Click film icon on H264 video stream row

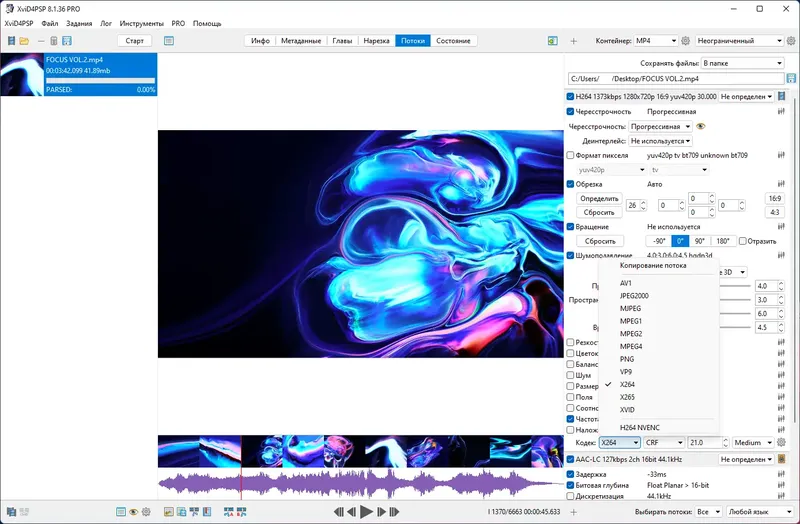(781, 96)
